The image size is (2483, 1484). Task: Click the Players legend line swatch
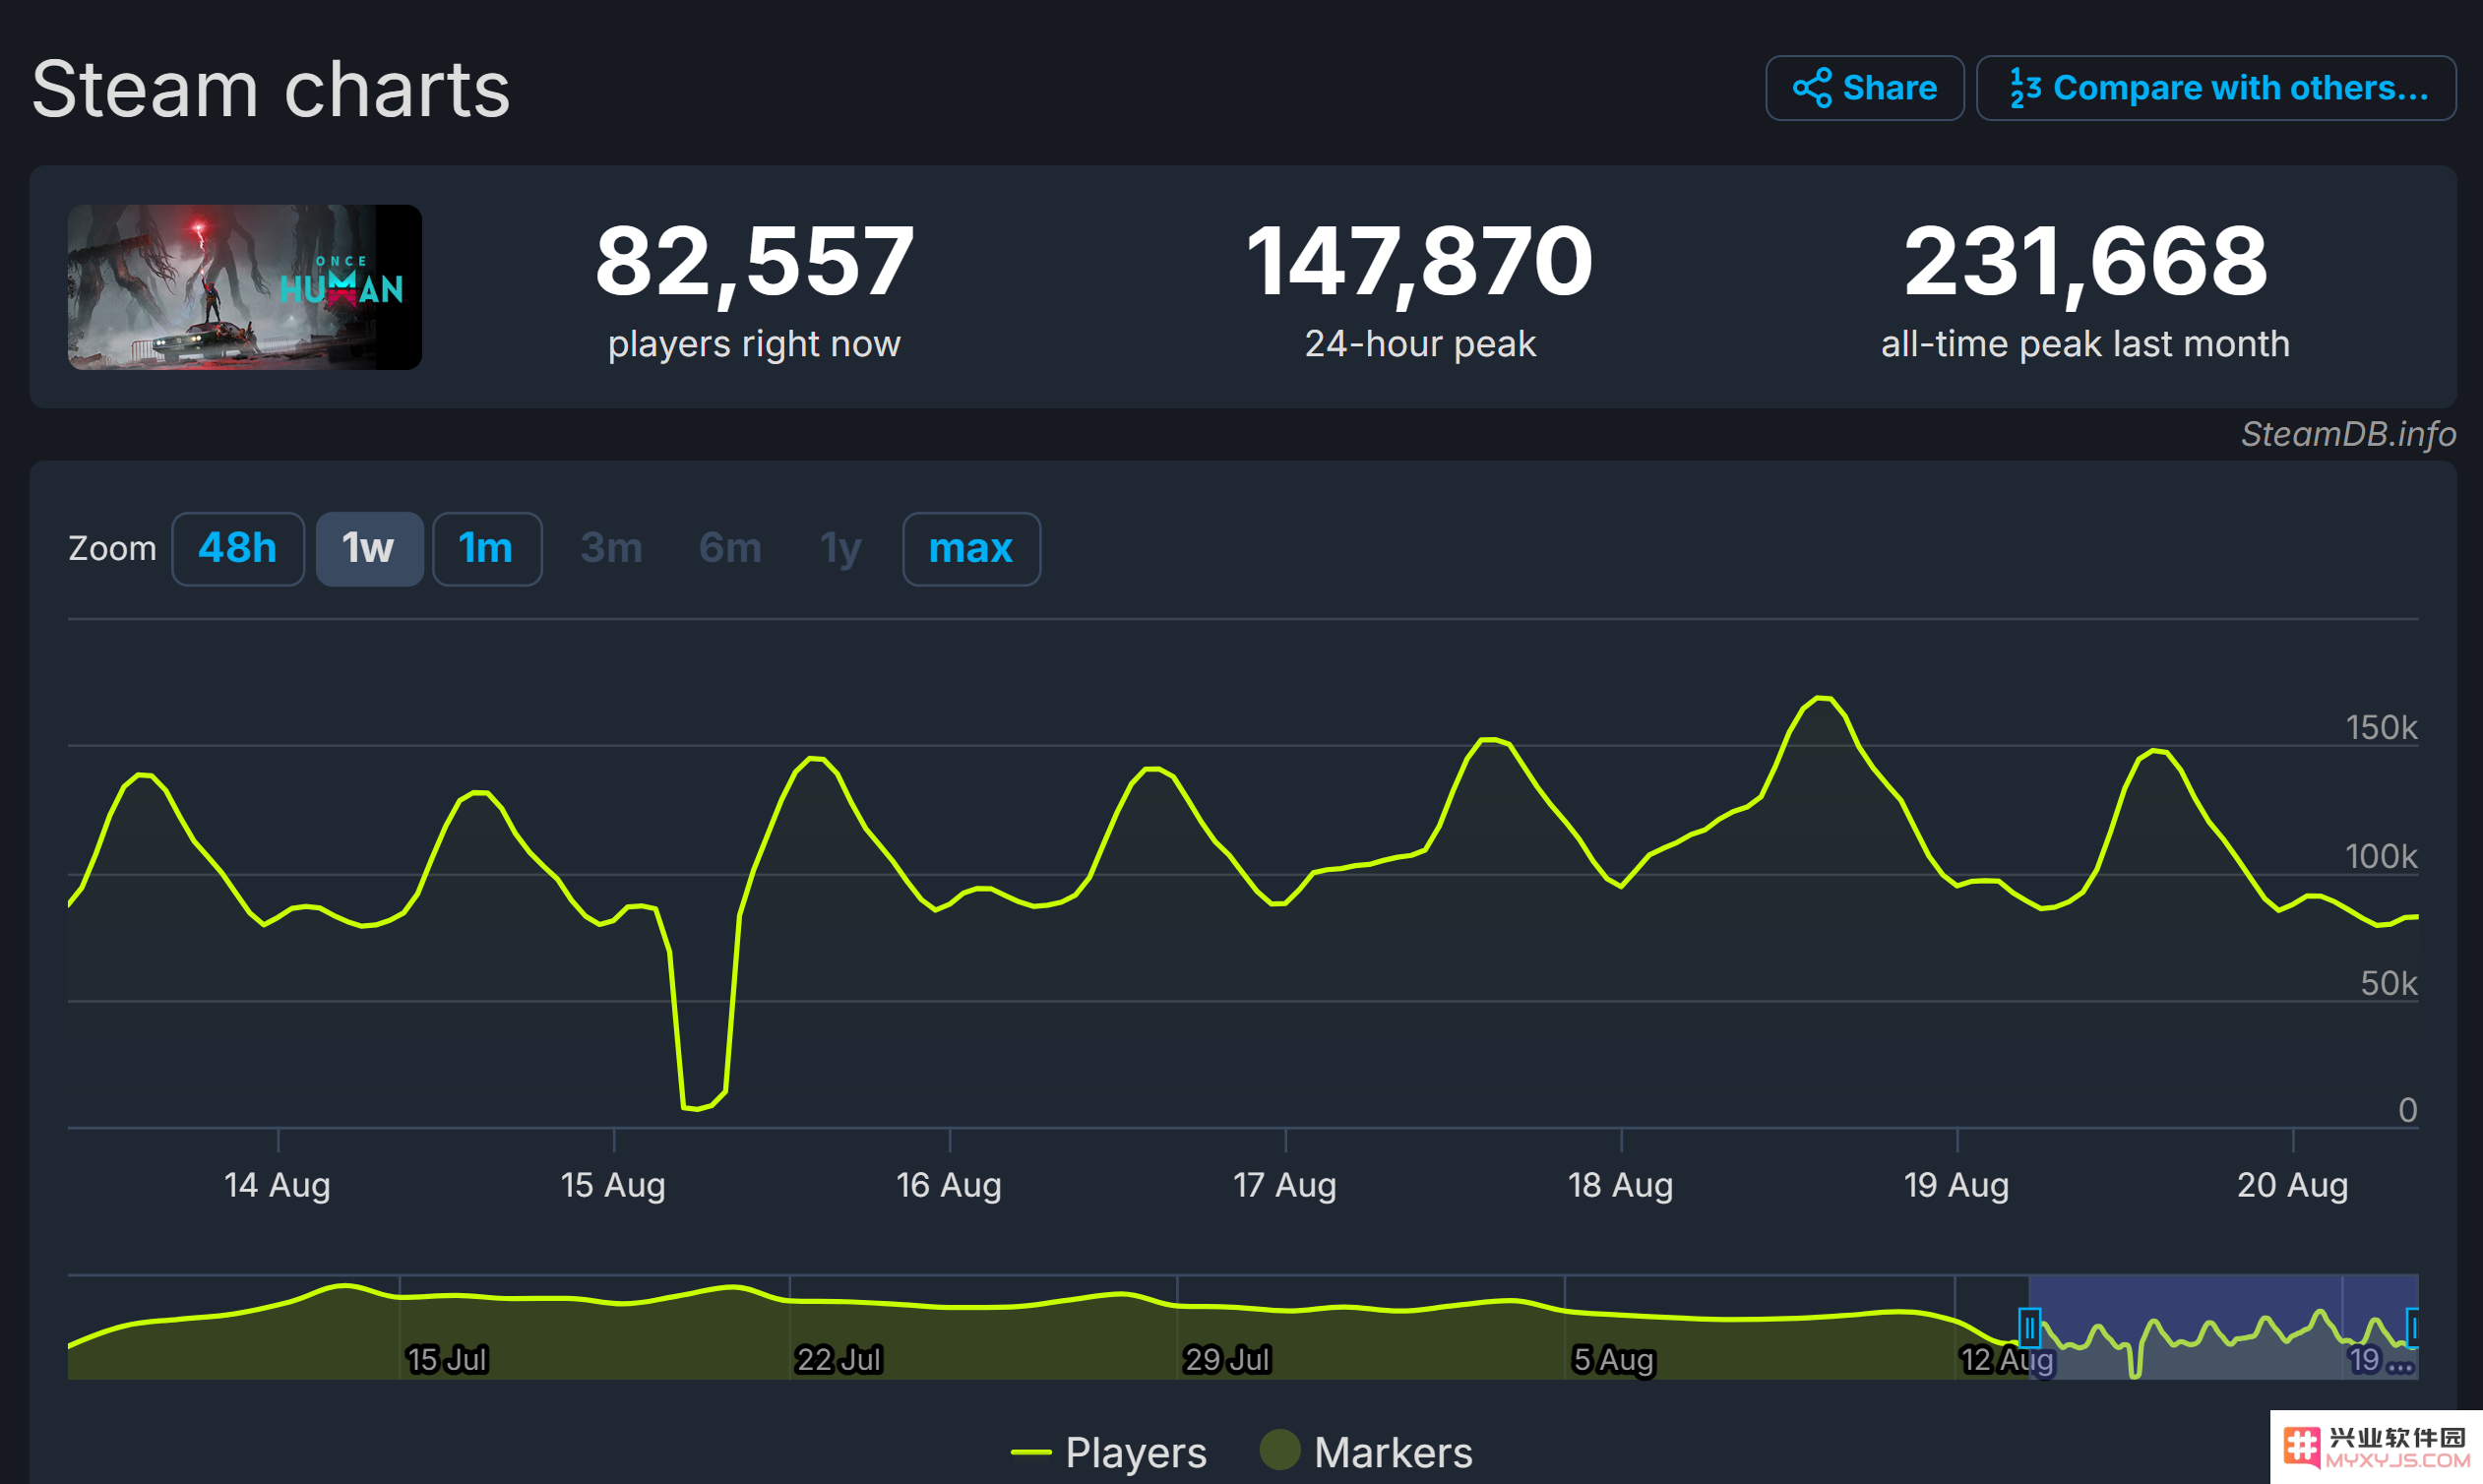[x=1031, y=1453]
